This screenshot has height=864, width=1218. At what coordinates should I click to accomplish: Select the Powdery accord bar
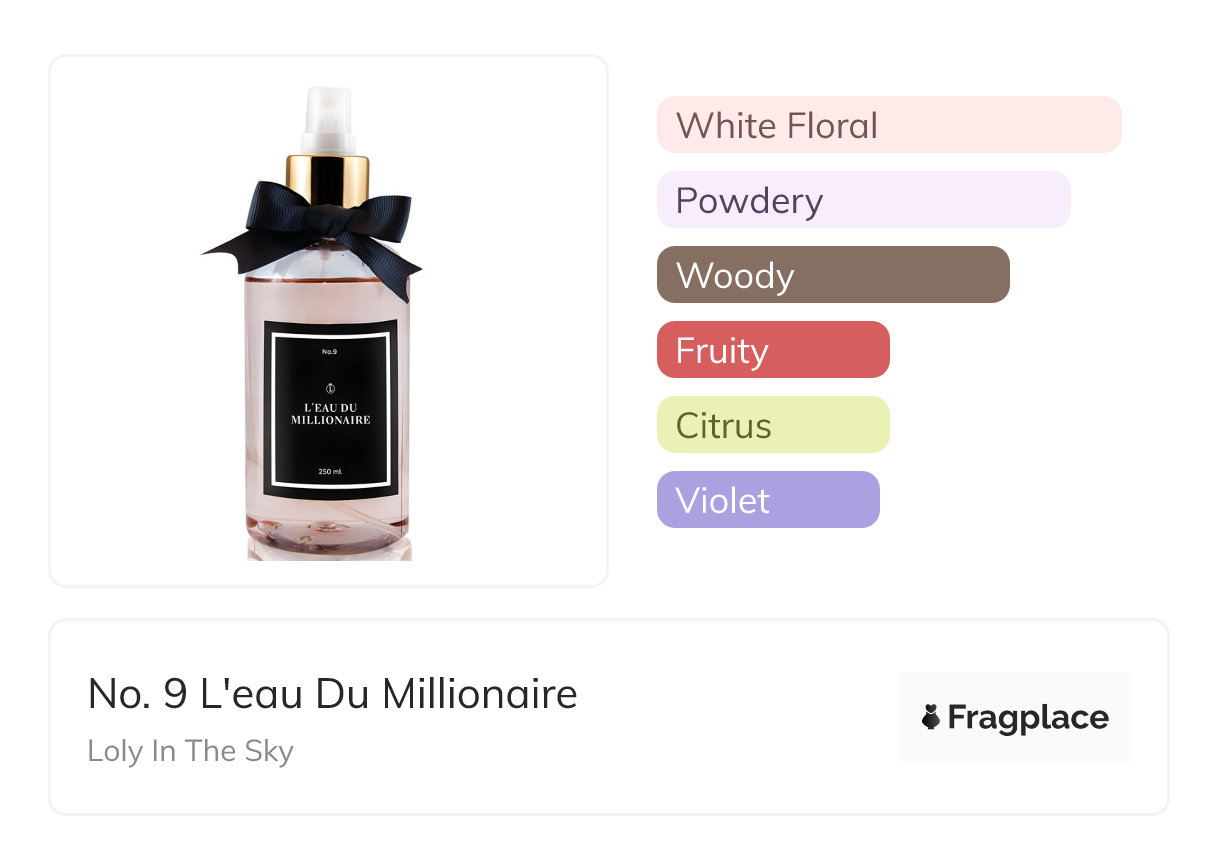[864, 200]
